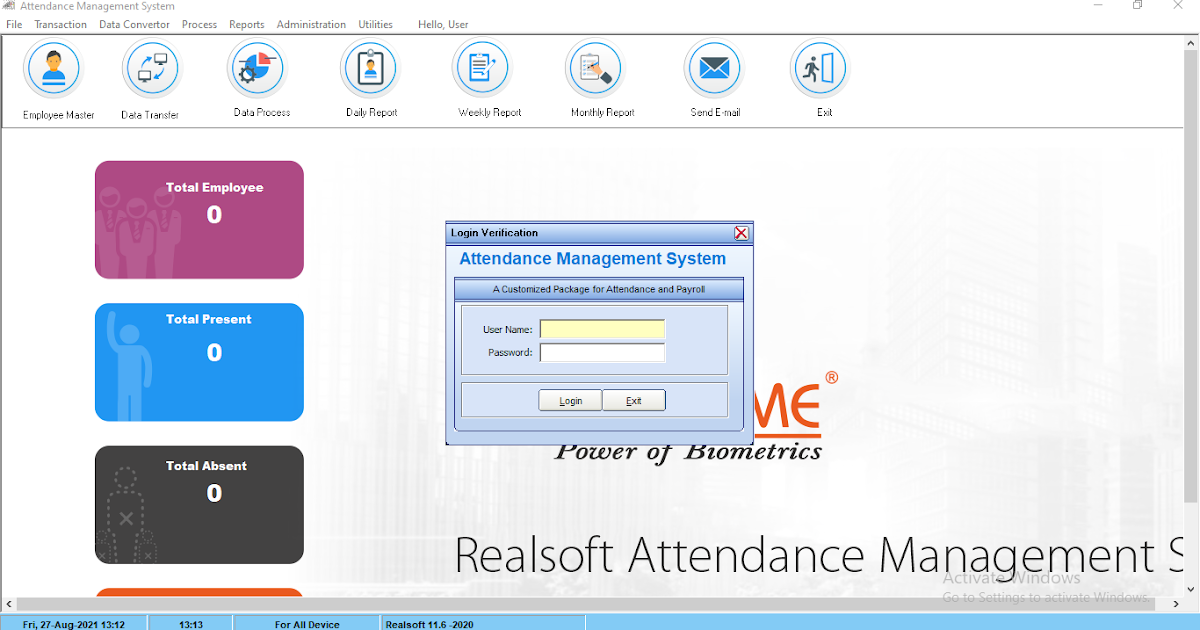Click inside the Password field
Image resolution: width=1200 pixels, height=630 pixels.
[x=602, y=352]
